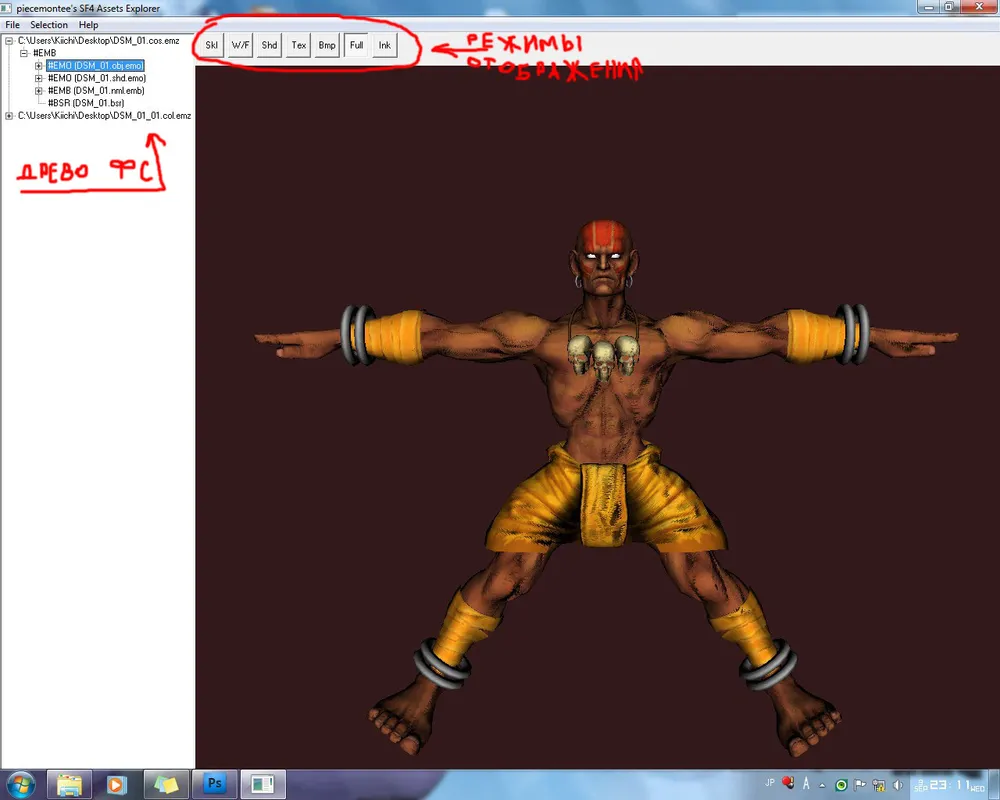Switch to Photoshop in the taskbar

(x=214, y=783)
